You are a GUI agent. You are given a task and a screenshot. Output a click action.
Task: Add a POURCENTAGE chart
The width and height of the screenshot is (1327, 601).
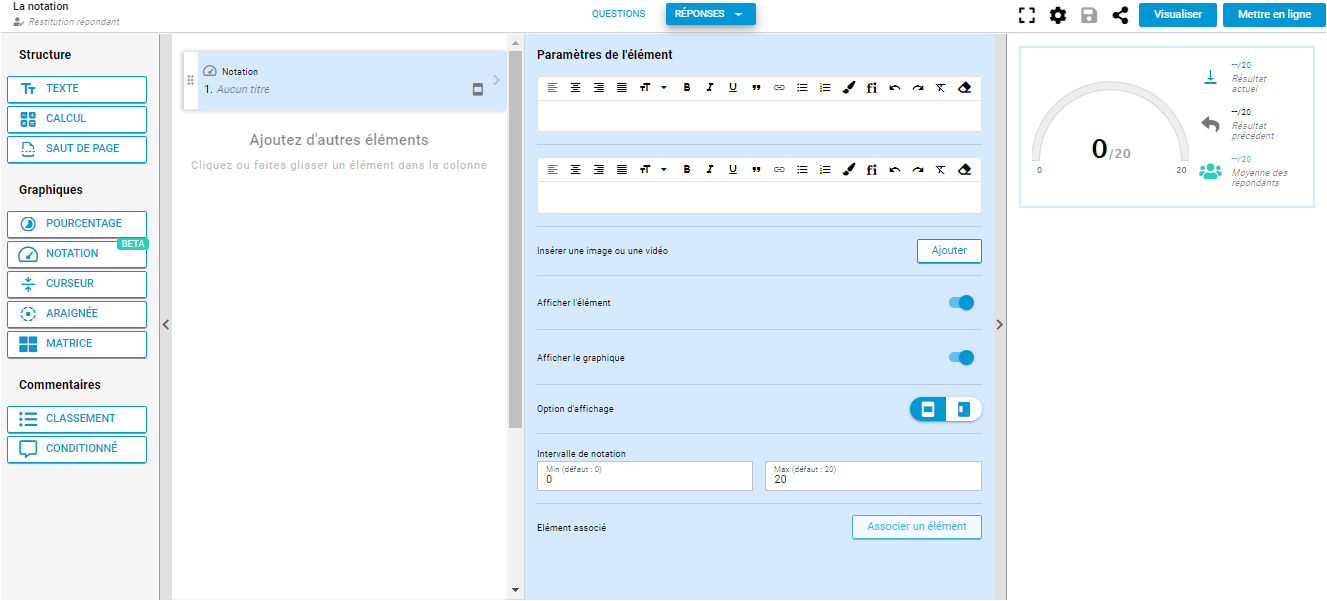[x=77, y=224]
